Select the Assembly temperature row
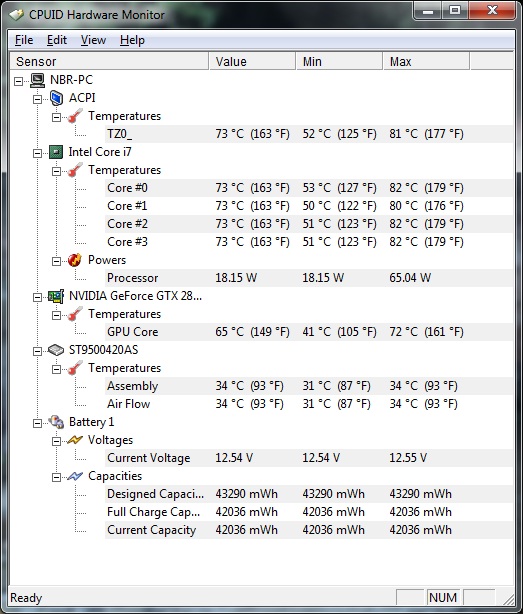The width and height of the screenshot is (523, 614). tap(309, 386)
